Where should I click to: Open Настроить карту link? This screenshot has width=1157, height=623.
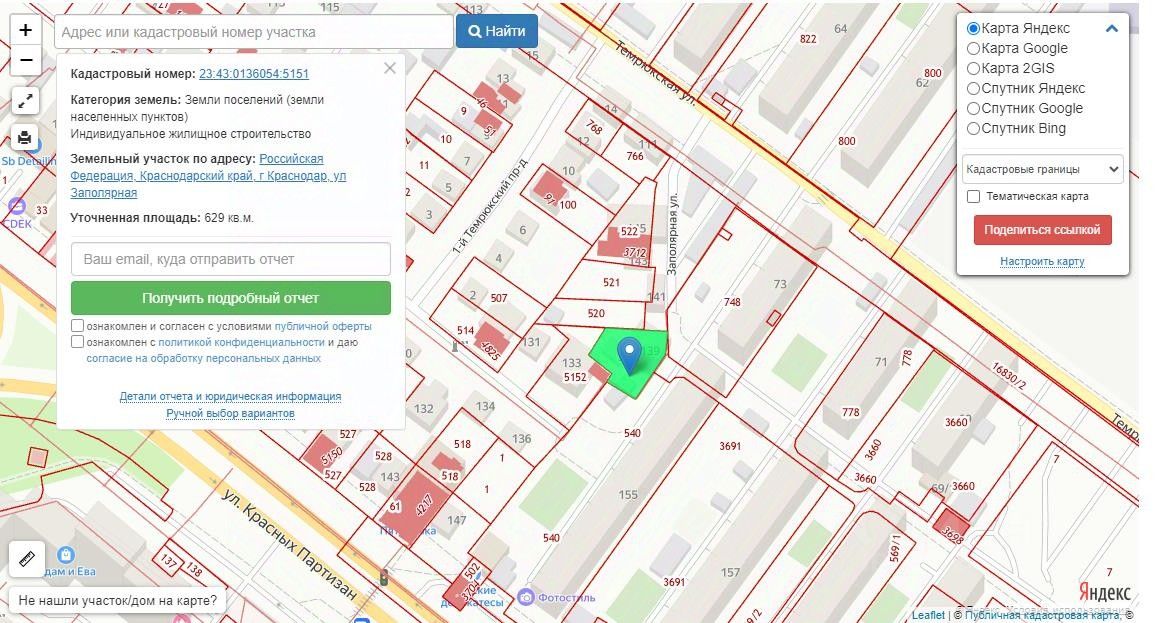[1042, 261]
